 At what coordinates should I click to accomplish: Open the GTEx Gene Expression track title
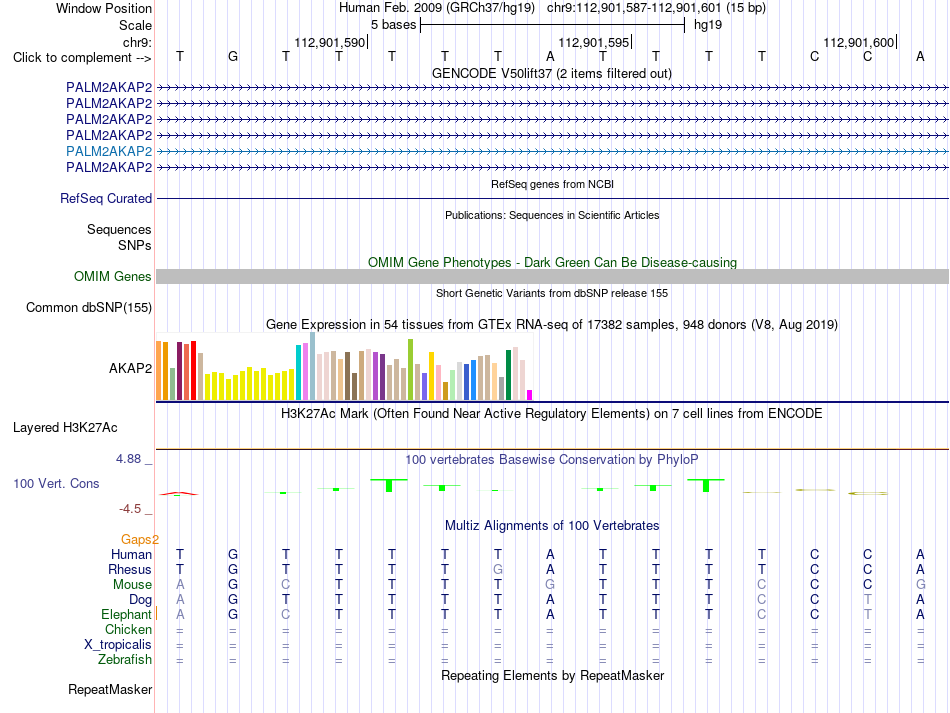click(552, 325)
